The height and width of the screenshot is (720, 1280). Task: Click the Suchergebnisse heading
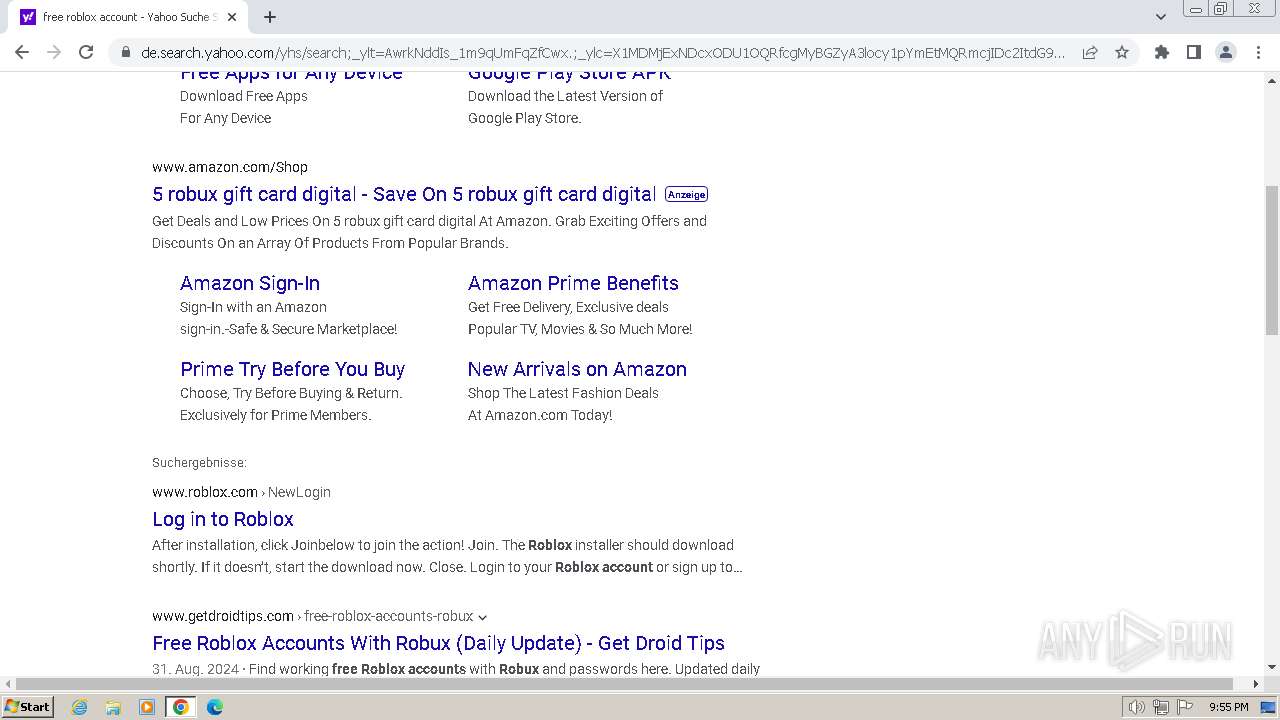[199, 463]
